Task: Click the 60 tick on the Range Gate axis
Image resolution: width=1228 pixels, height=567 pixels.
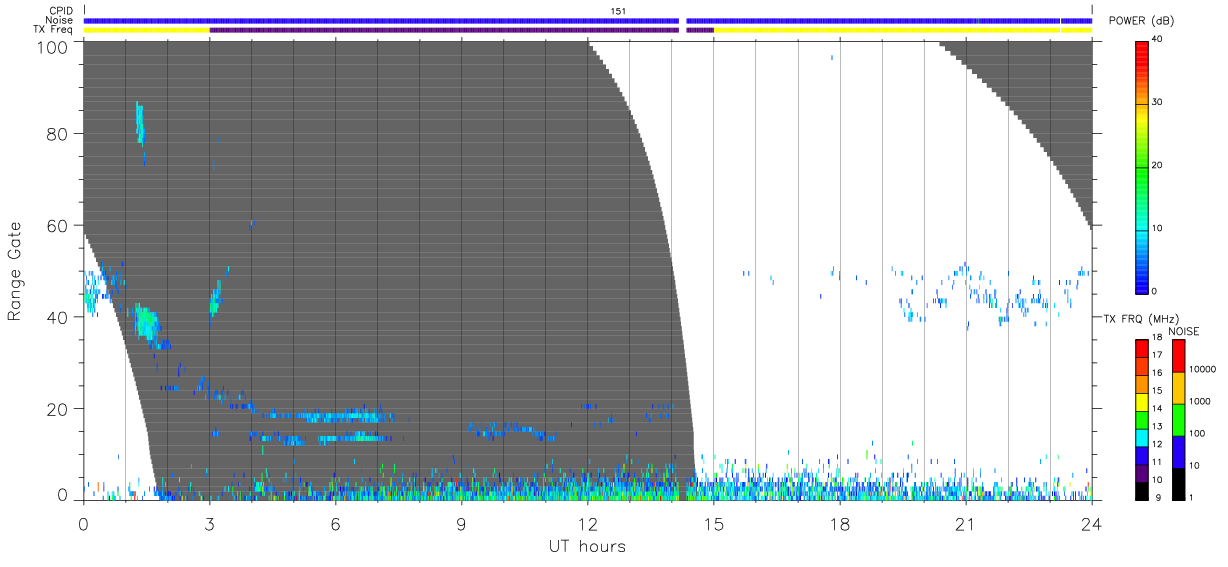Action: click(x=58, y=225)
